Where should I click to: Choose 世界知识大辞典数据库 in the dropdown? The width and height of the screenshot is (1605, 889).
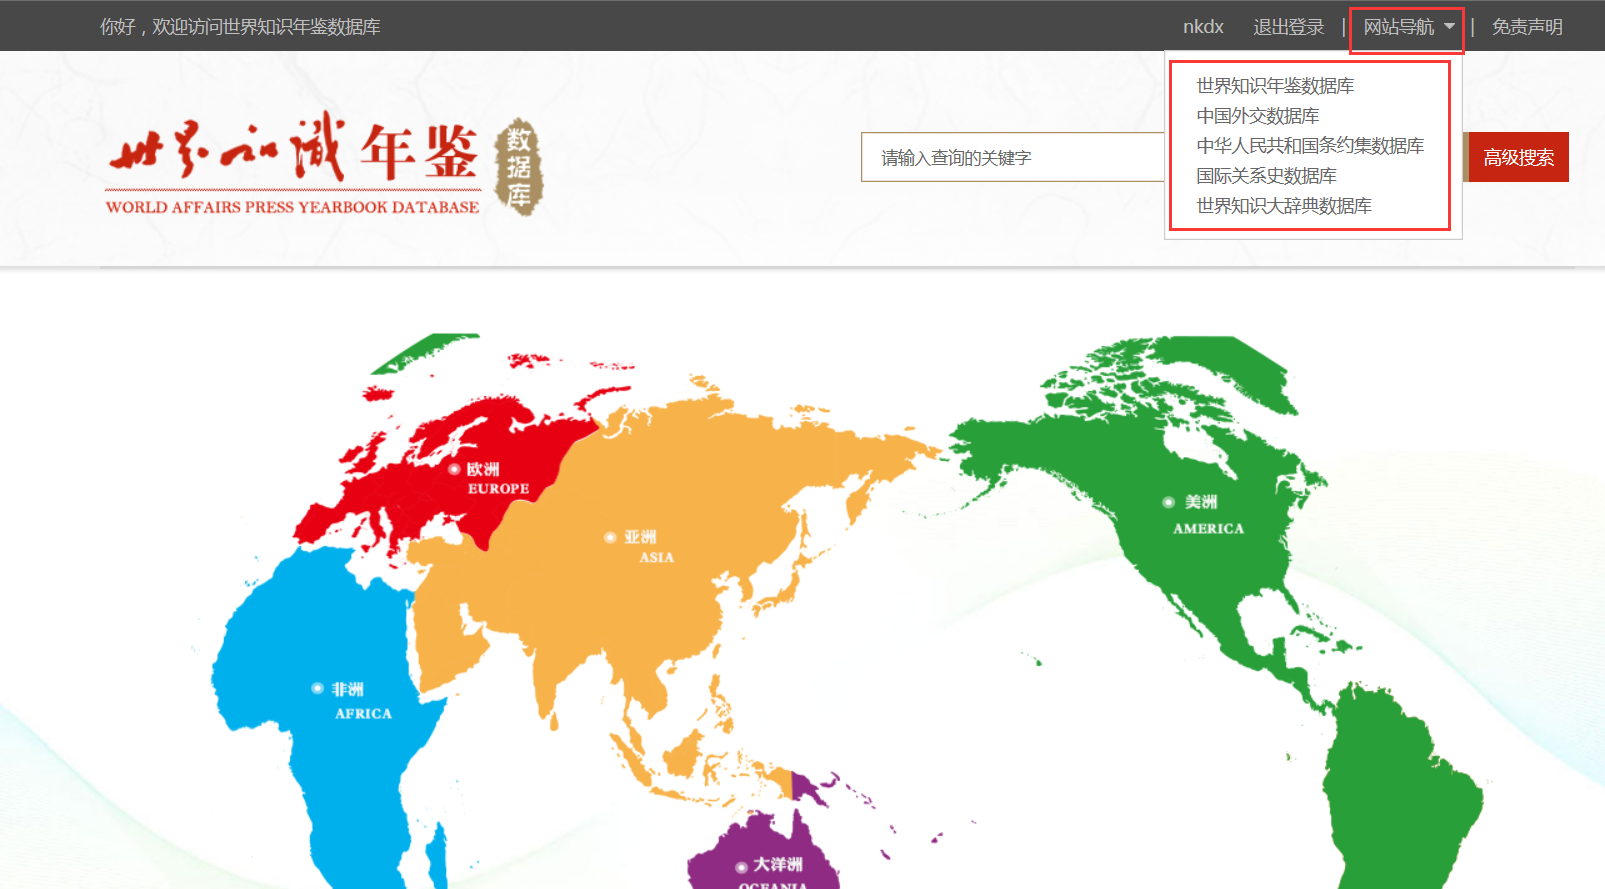pos(1283,206)
